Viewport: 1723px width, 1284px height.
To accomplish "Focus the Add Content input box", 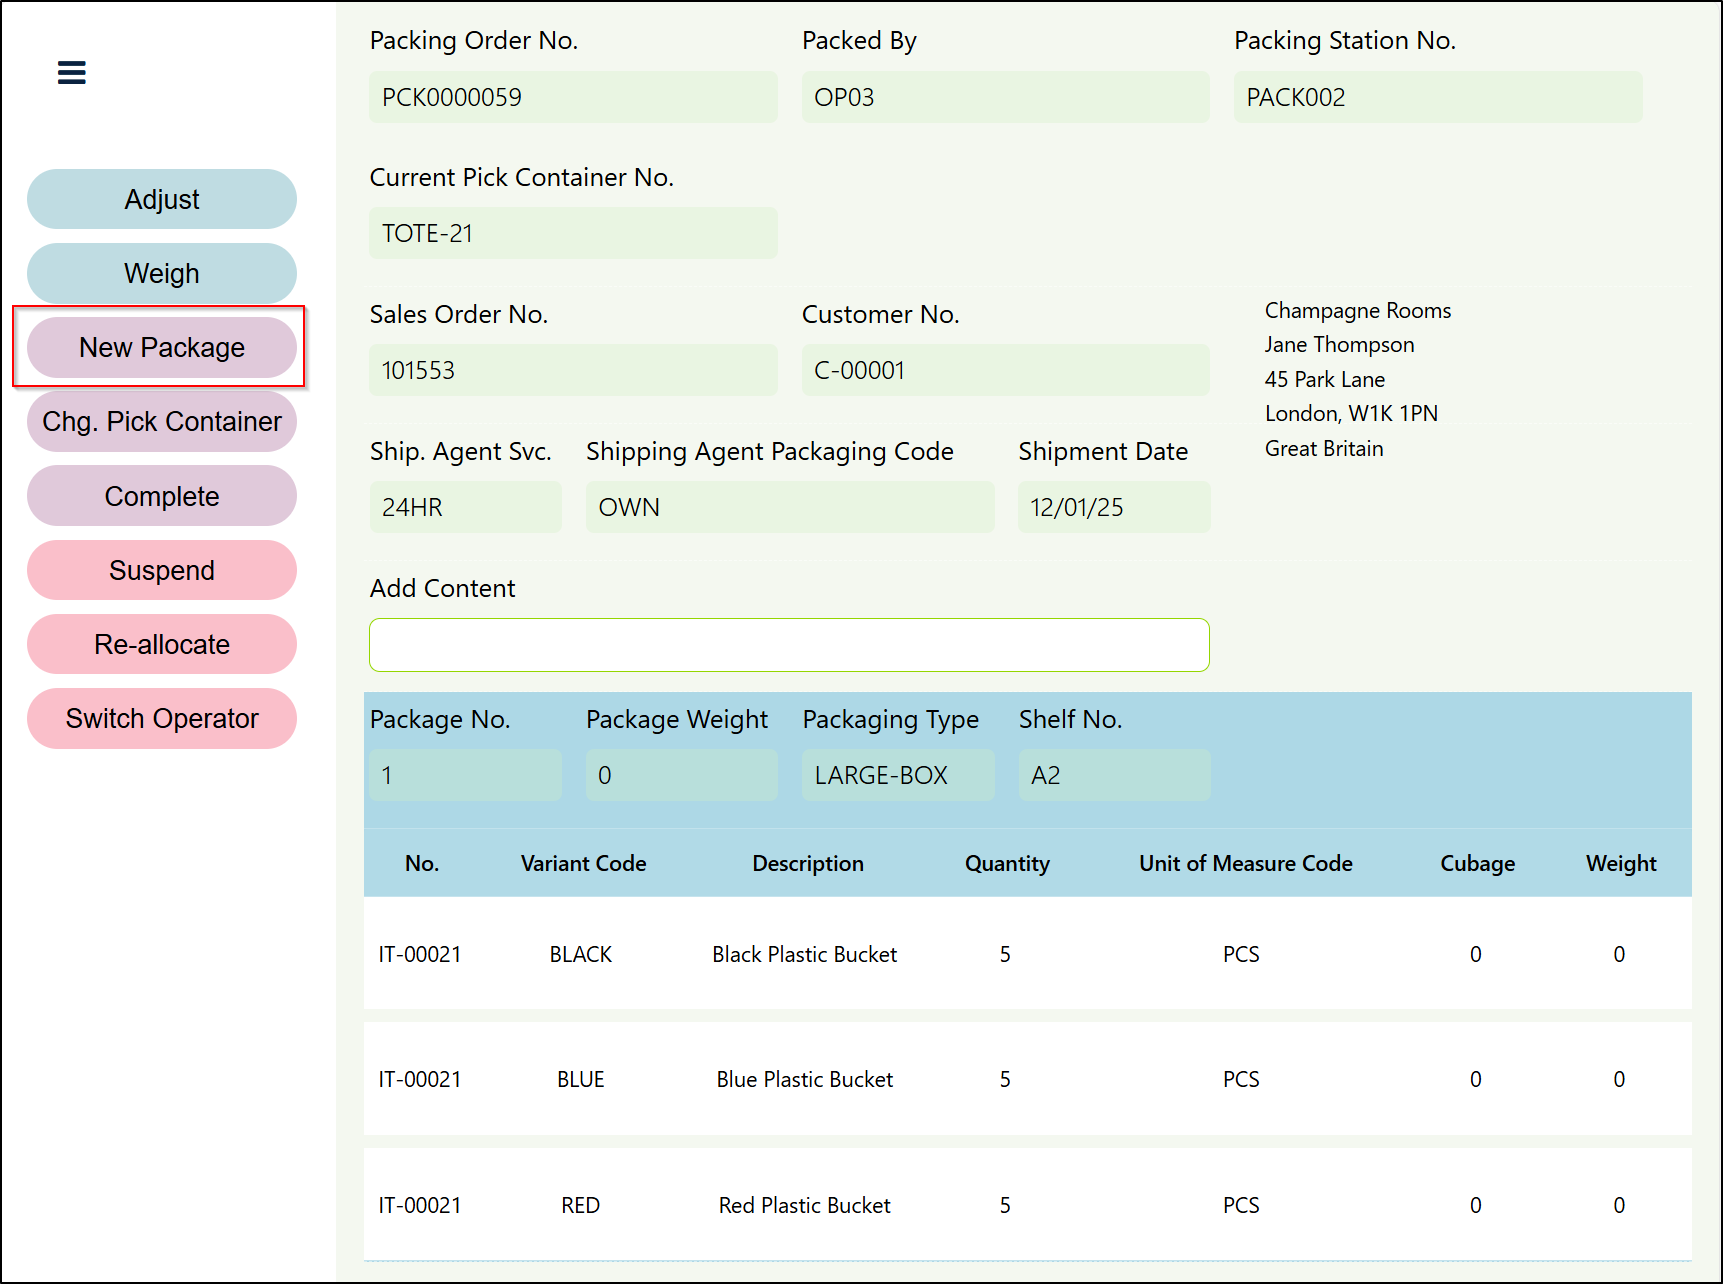I will point(788,645).
